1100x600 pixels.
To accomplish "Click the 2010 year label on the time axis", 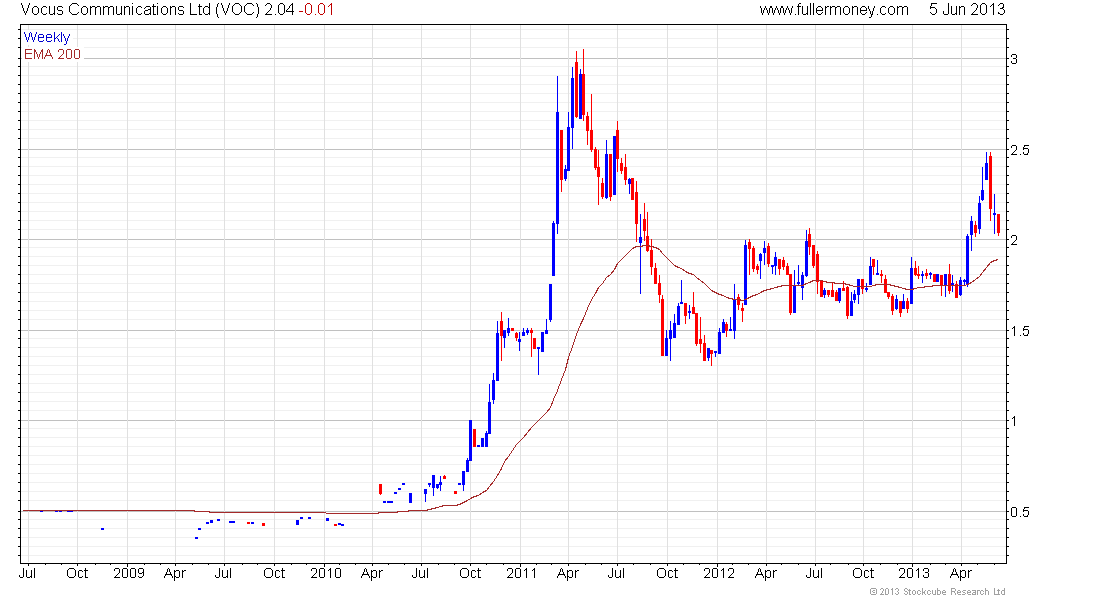I will [x=326, y=573].
